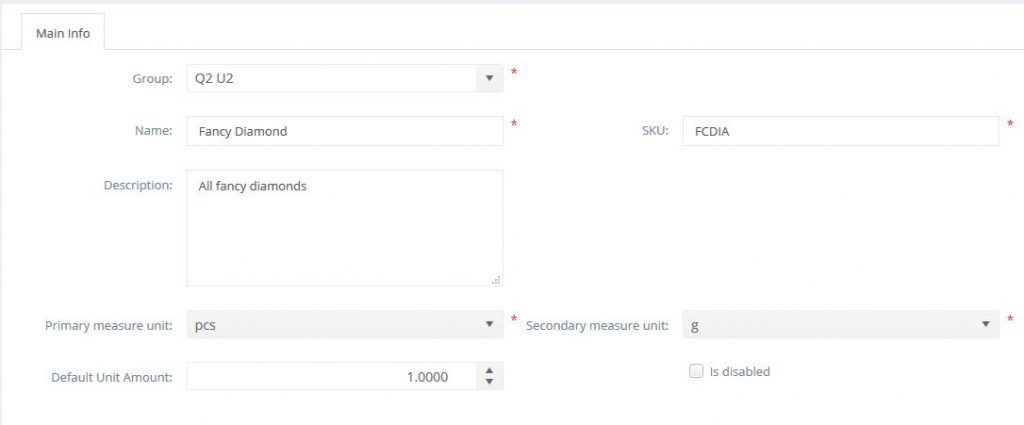This screenshot has width=1024, height=425.
Task: Click the Secondary measure unit label
Action: pos(598,325)
